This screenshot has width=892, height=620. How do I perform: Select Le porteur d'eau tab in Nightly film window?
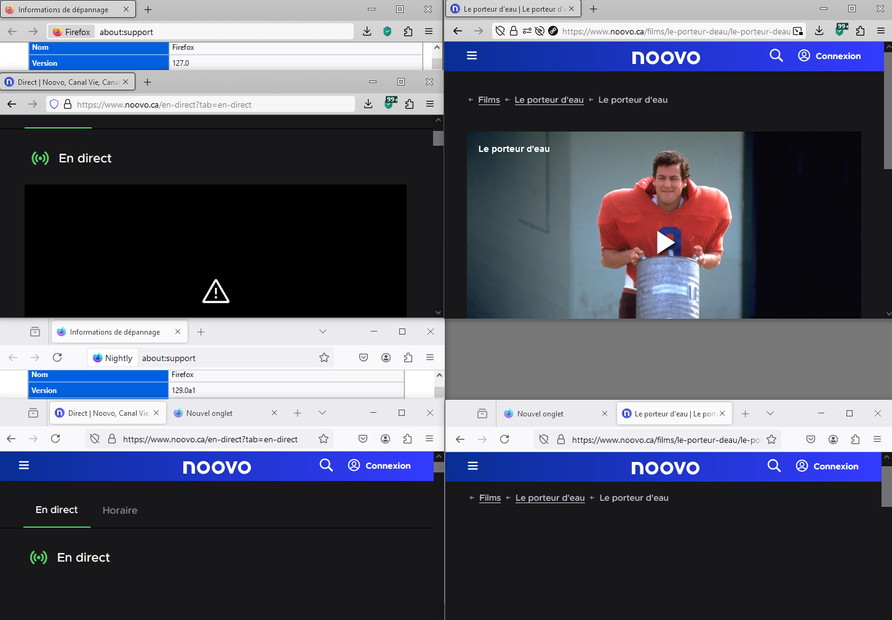pyautogui.click(x=675, y=414)
